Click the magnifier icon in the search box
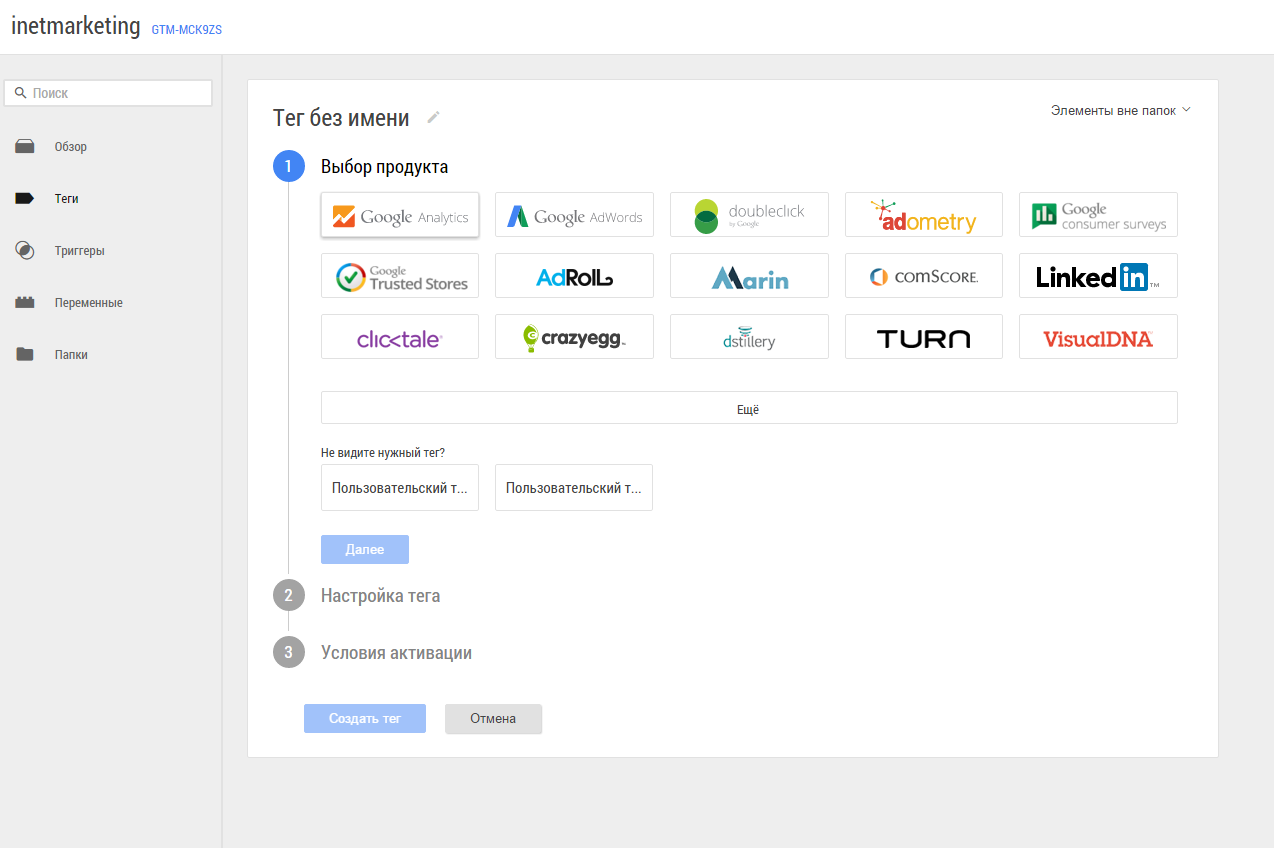The height and width of the screenshot is (848, 1274). [x=20, y=93]
